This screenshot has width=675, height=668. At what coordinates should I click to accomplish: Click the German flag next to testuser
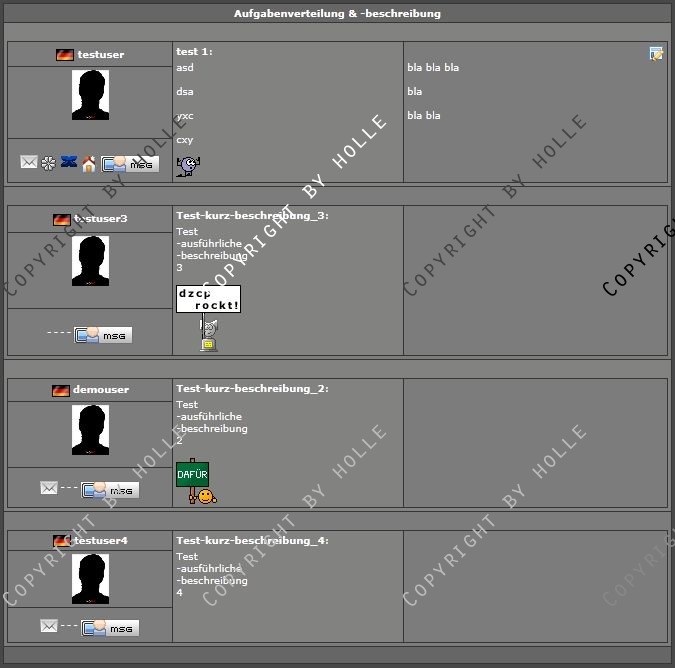(x=65, y=55)
